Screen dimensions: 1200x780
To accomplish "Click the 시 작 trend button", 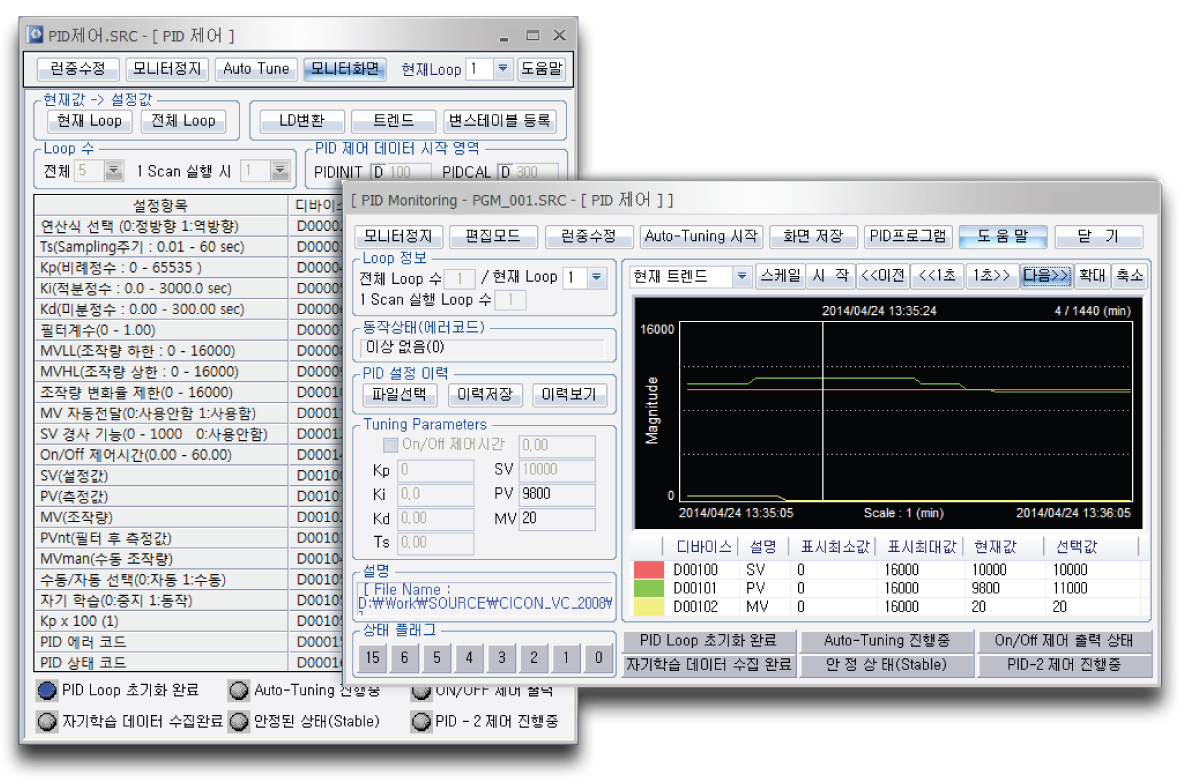I will tap(830, 276).
